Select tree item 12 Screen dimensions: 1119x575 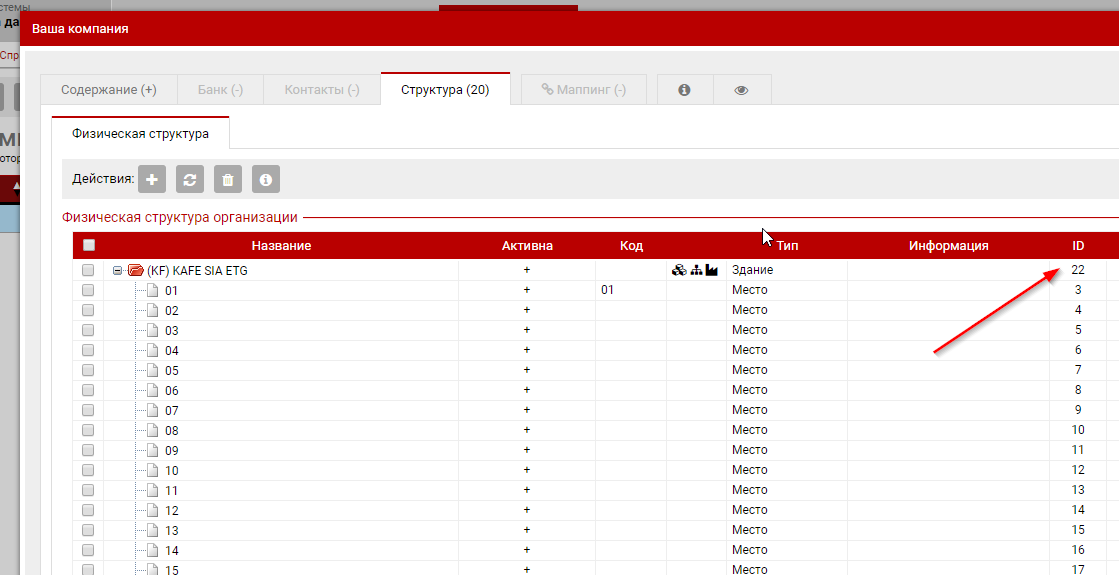(172, 510)
